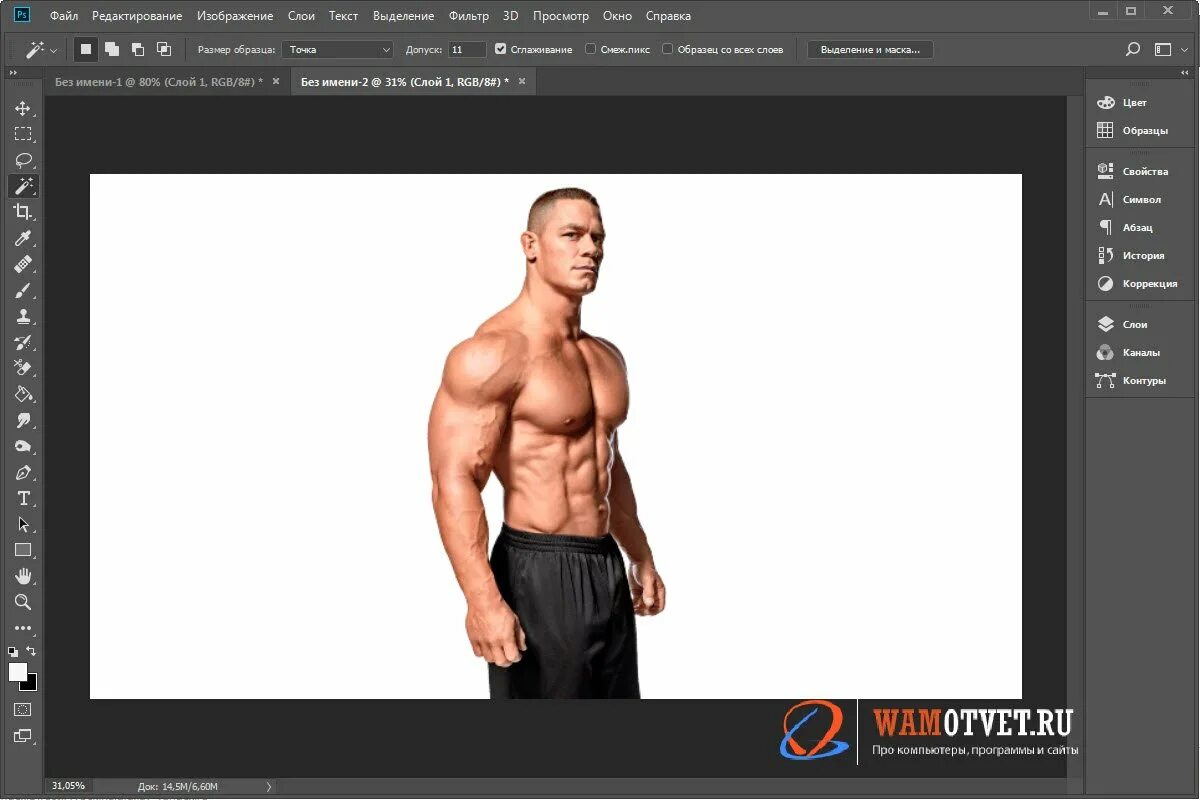Change screen mode icon at toolbar bottom

pos(22,736)
